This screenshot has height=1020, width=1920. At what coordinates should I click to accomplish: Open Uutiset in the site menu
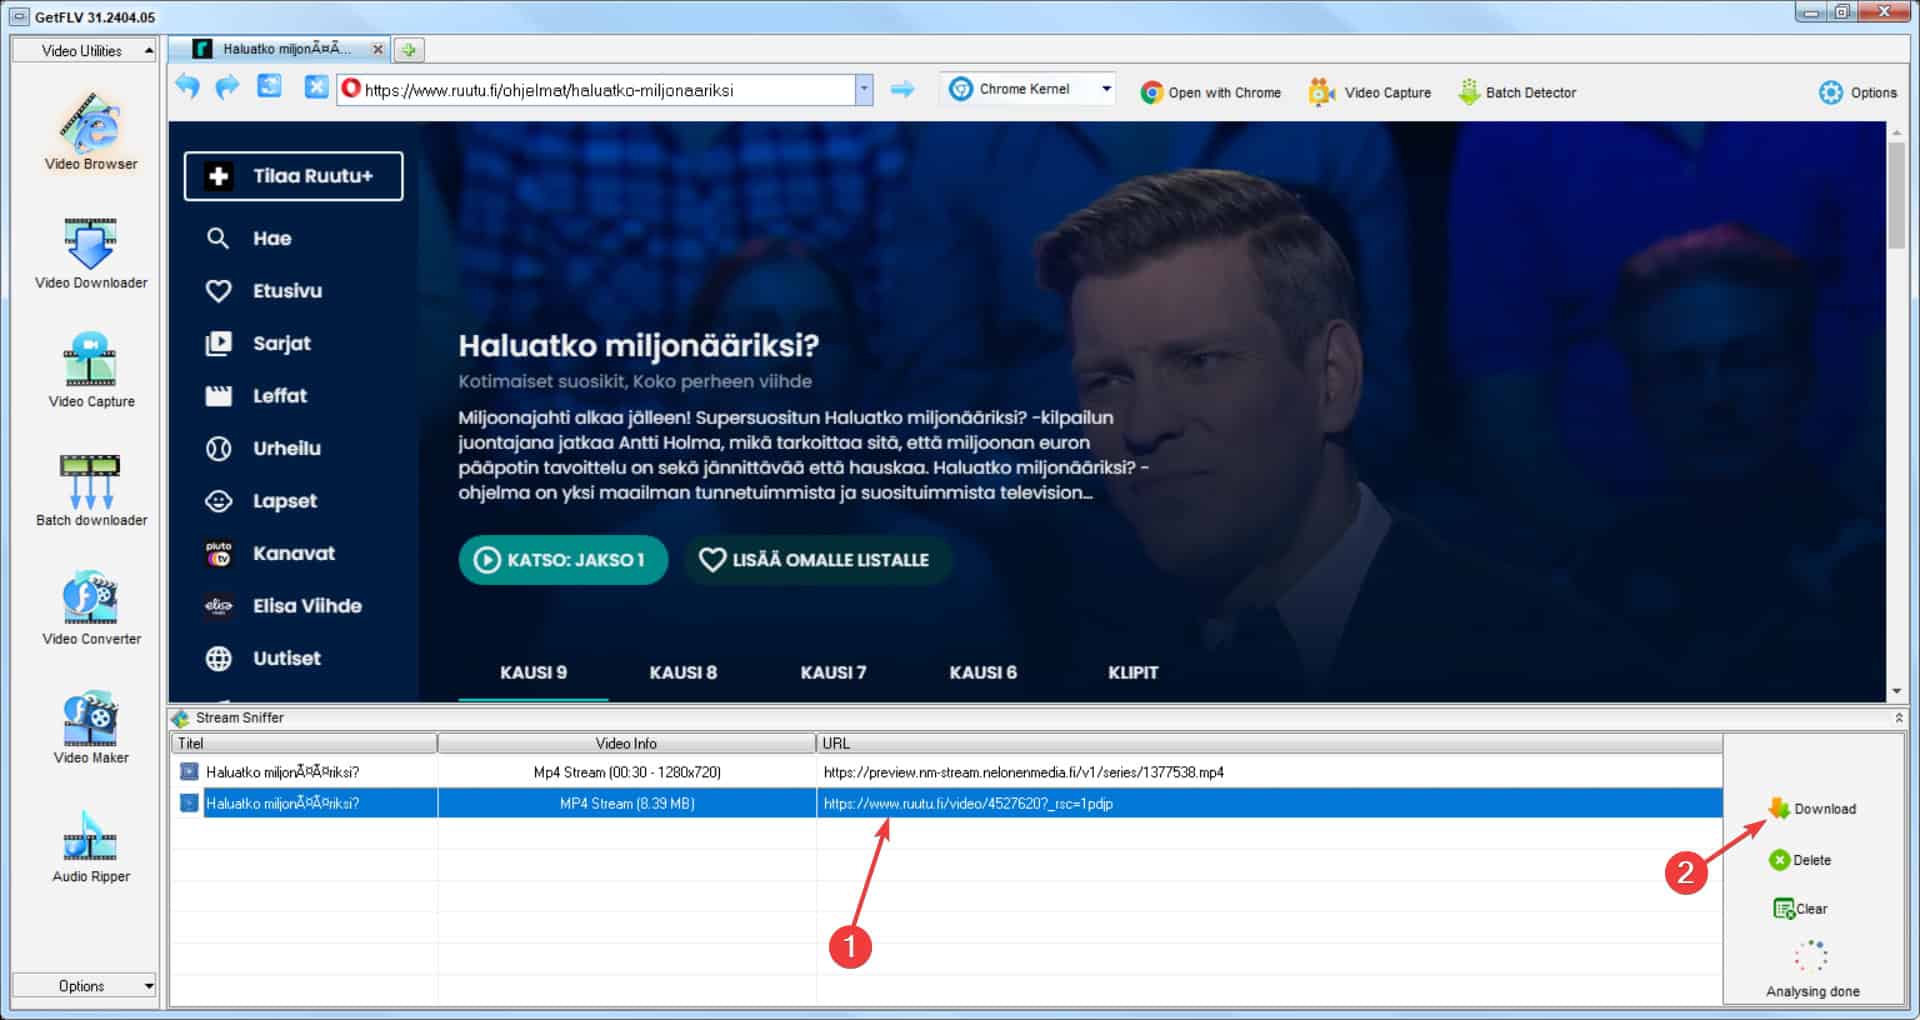coord(263,658)
